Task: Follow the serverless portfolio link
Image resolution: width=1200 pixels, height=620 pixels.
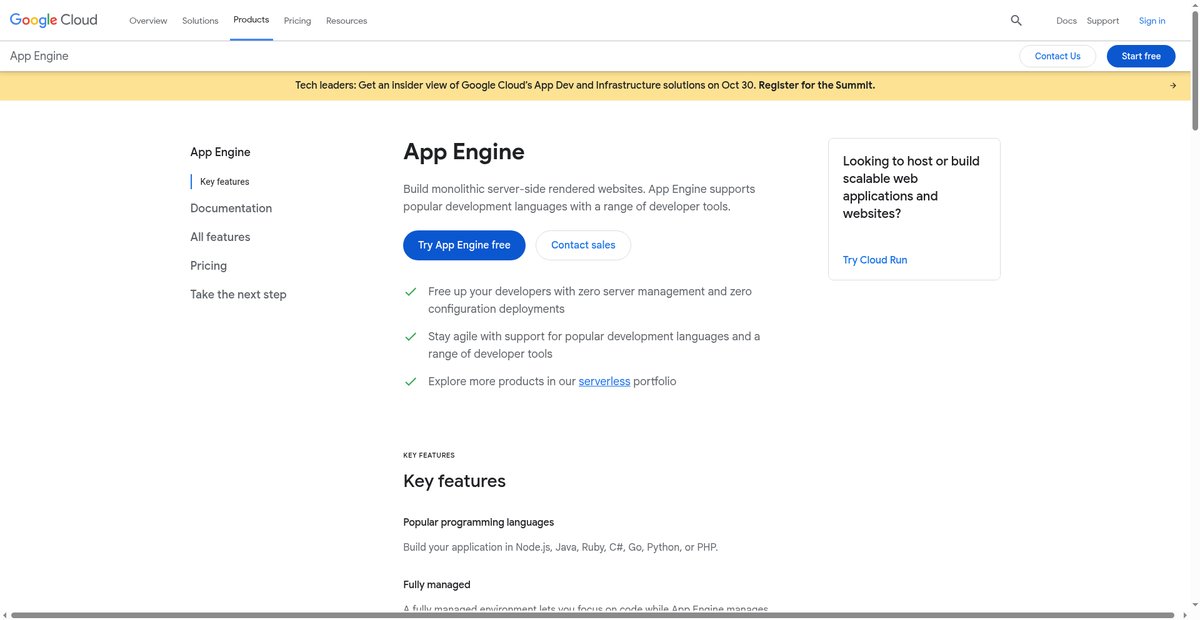Action: (604, 381)
